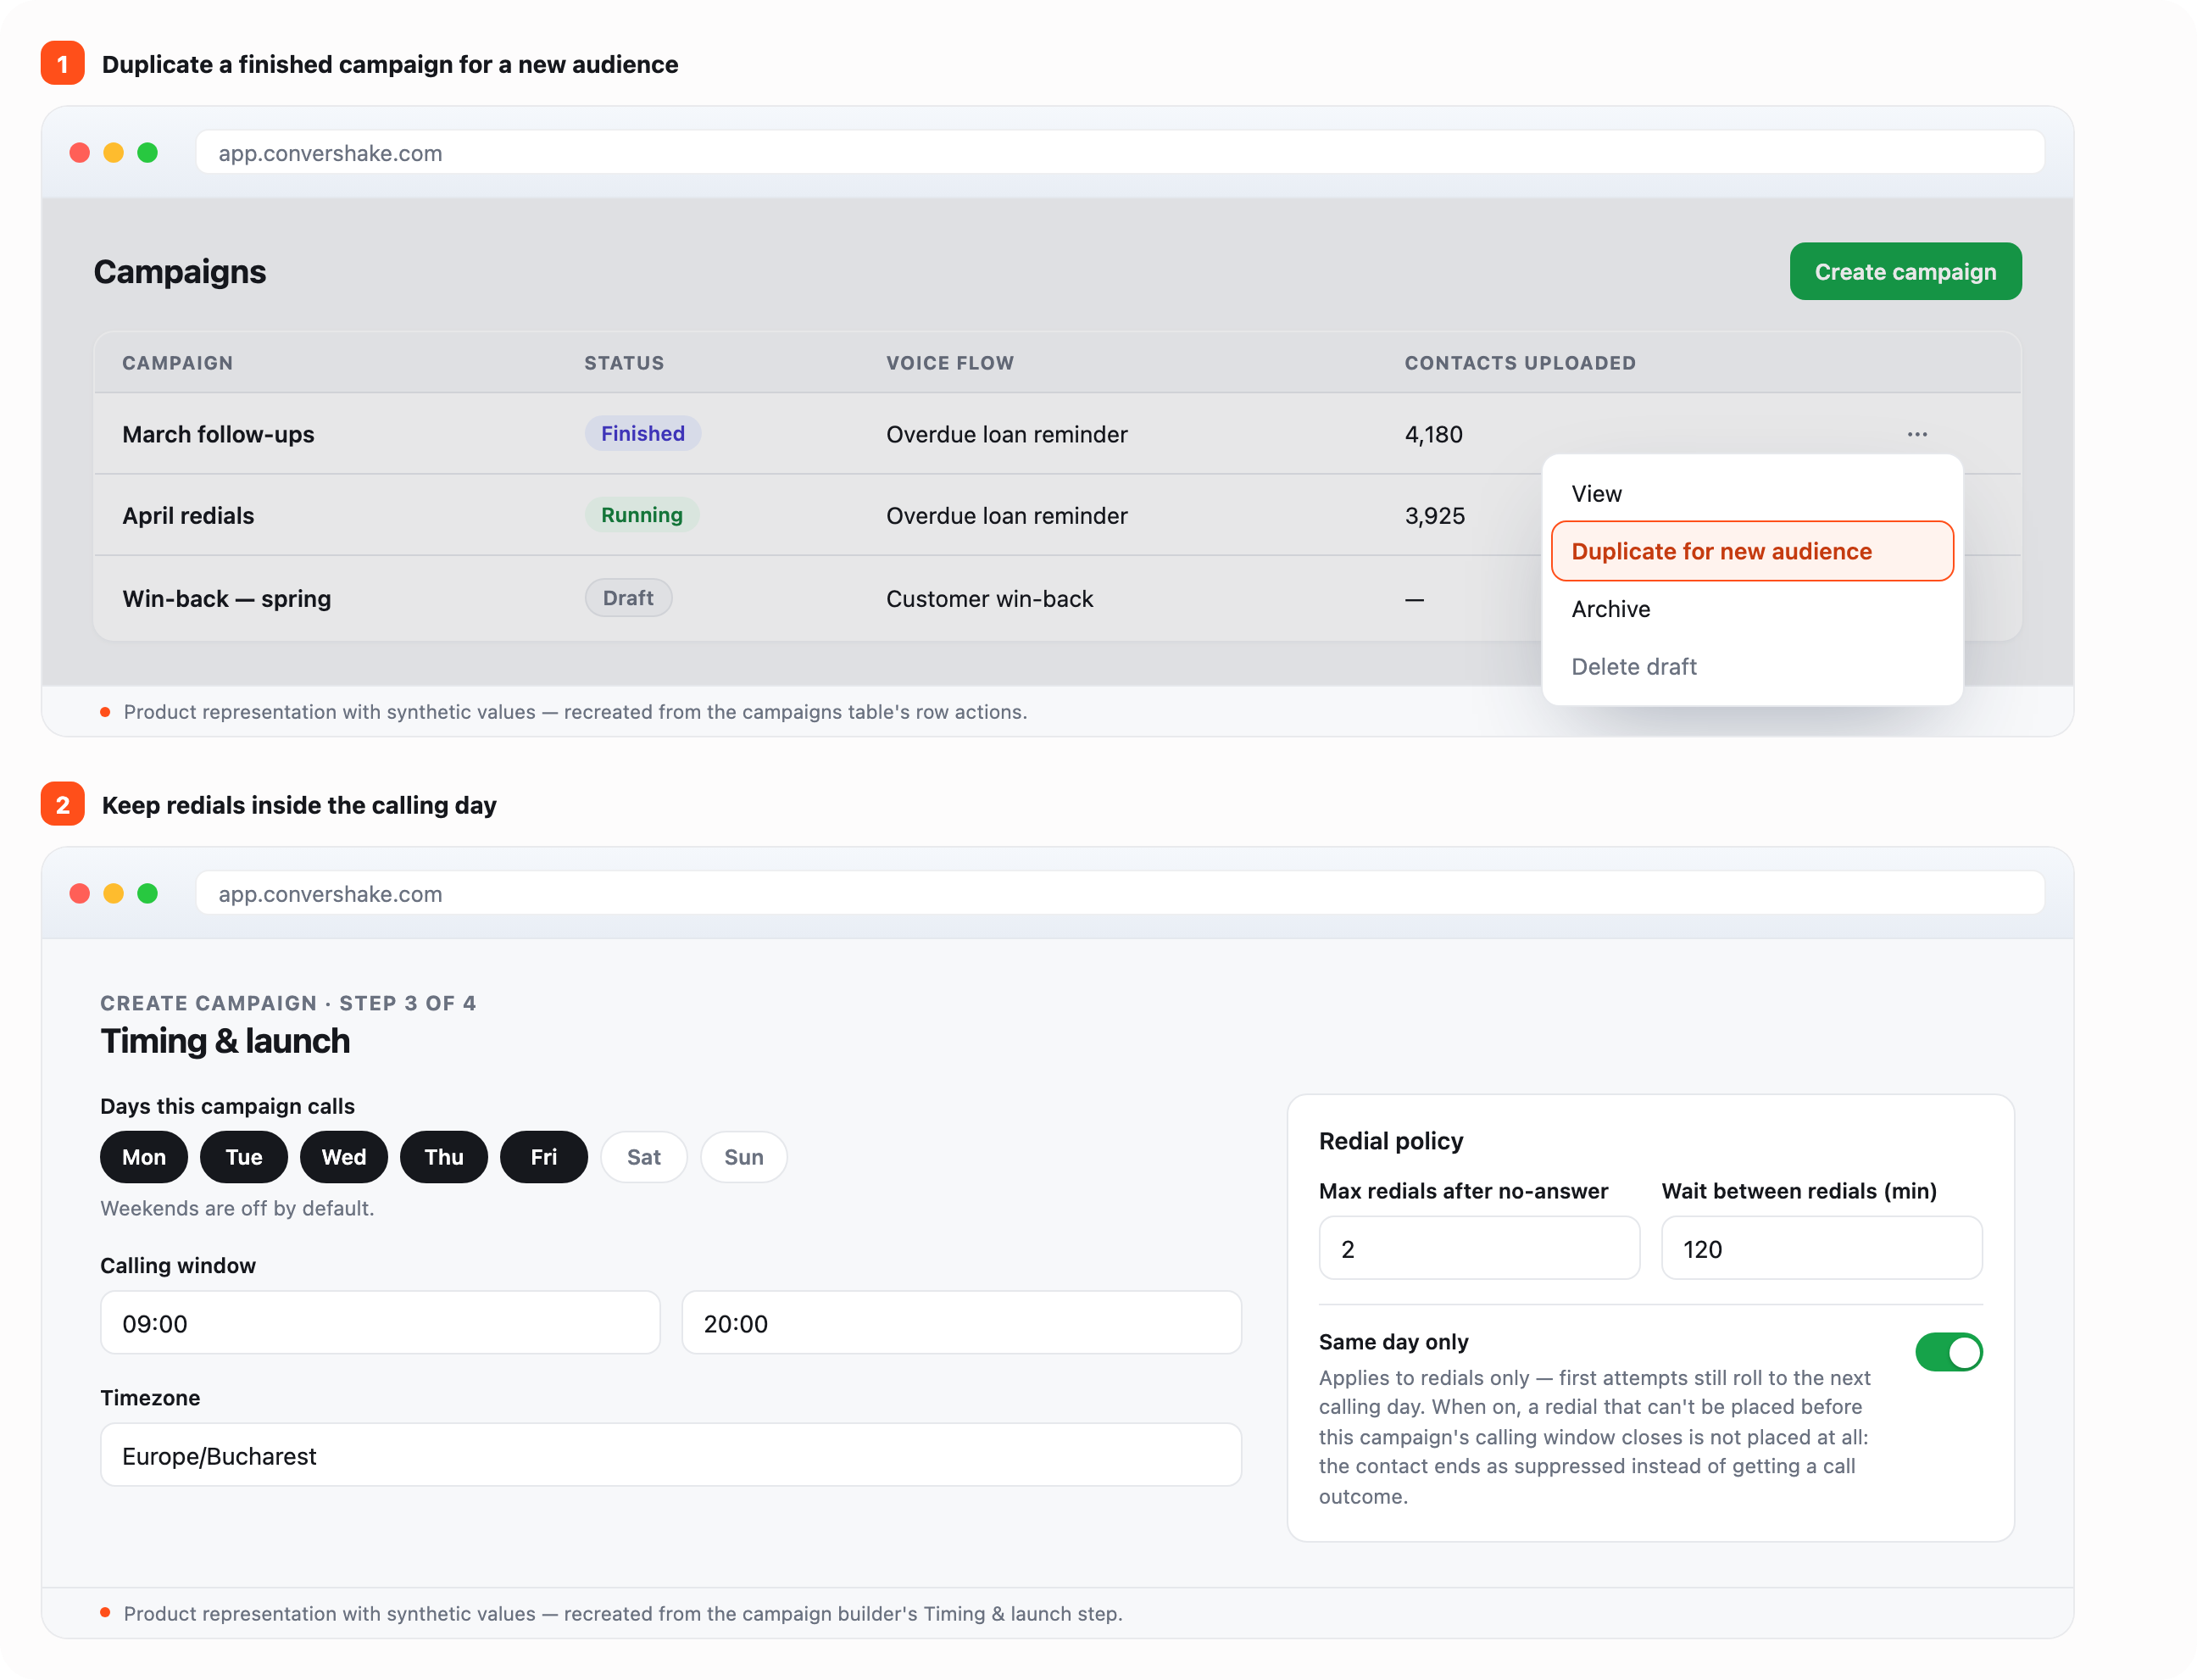Enable Sat calling day
2197x1680 pixels.
[644, 1157]
